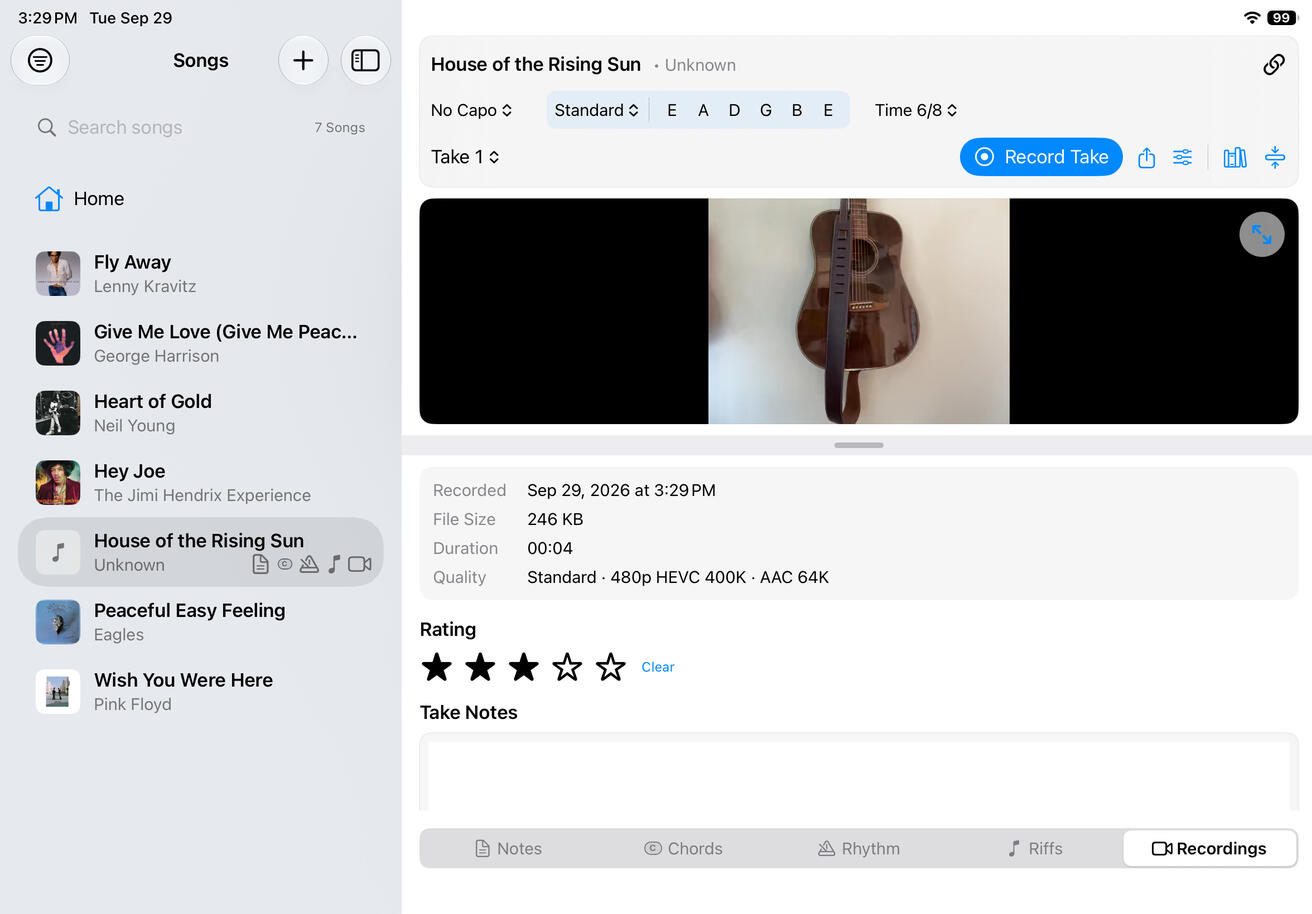The height and width of the screenshot is (914, 1312).
Task: Click the Home icon in sidebar
Action: 48,199
